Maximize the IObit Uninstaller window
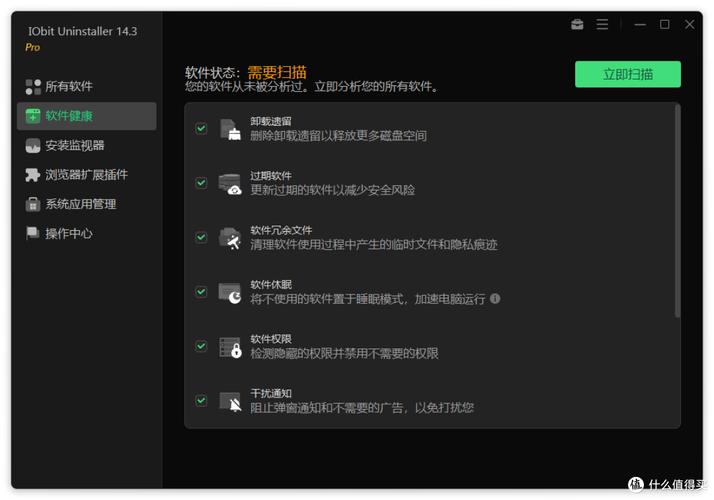This screenshot has width=714, height=500. coord(664,25)
